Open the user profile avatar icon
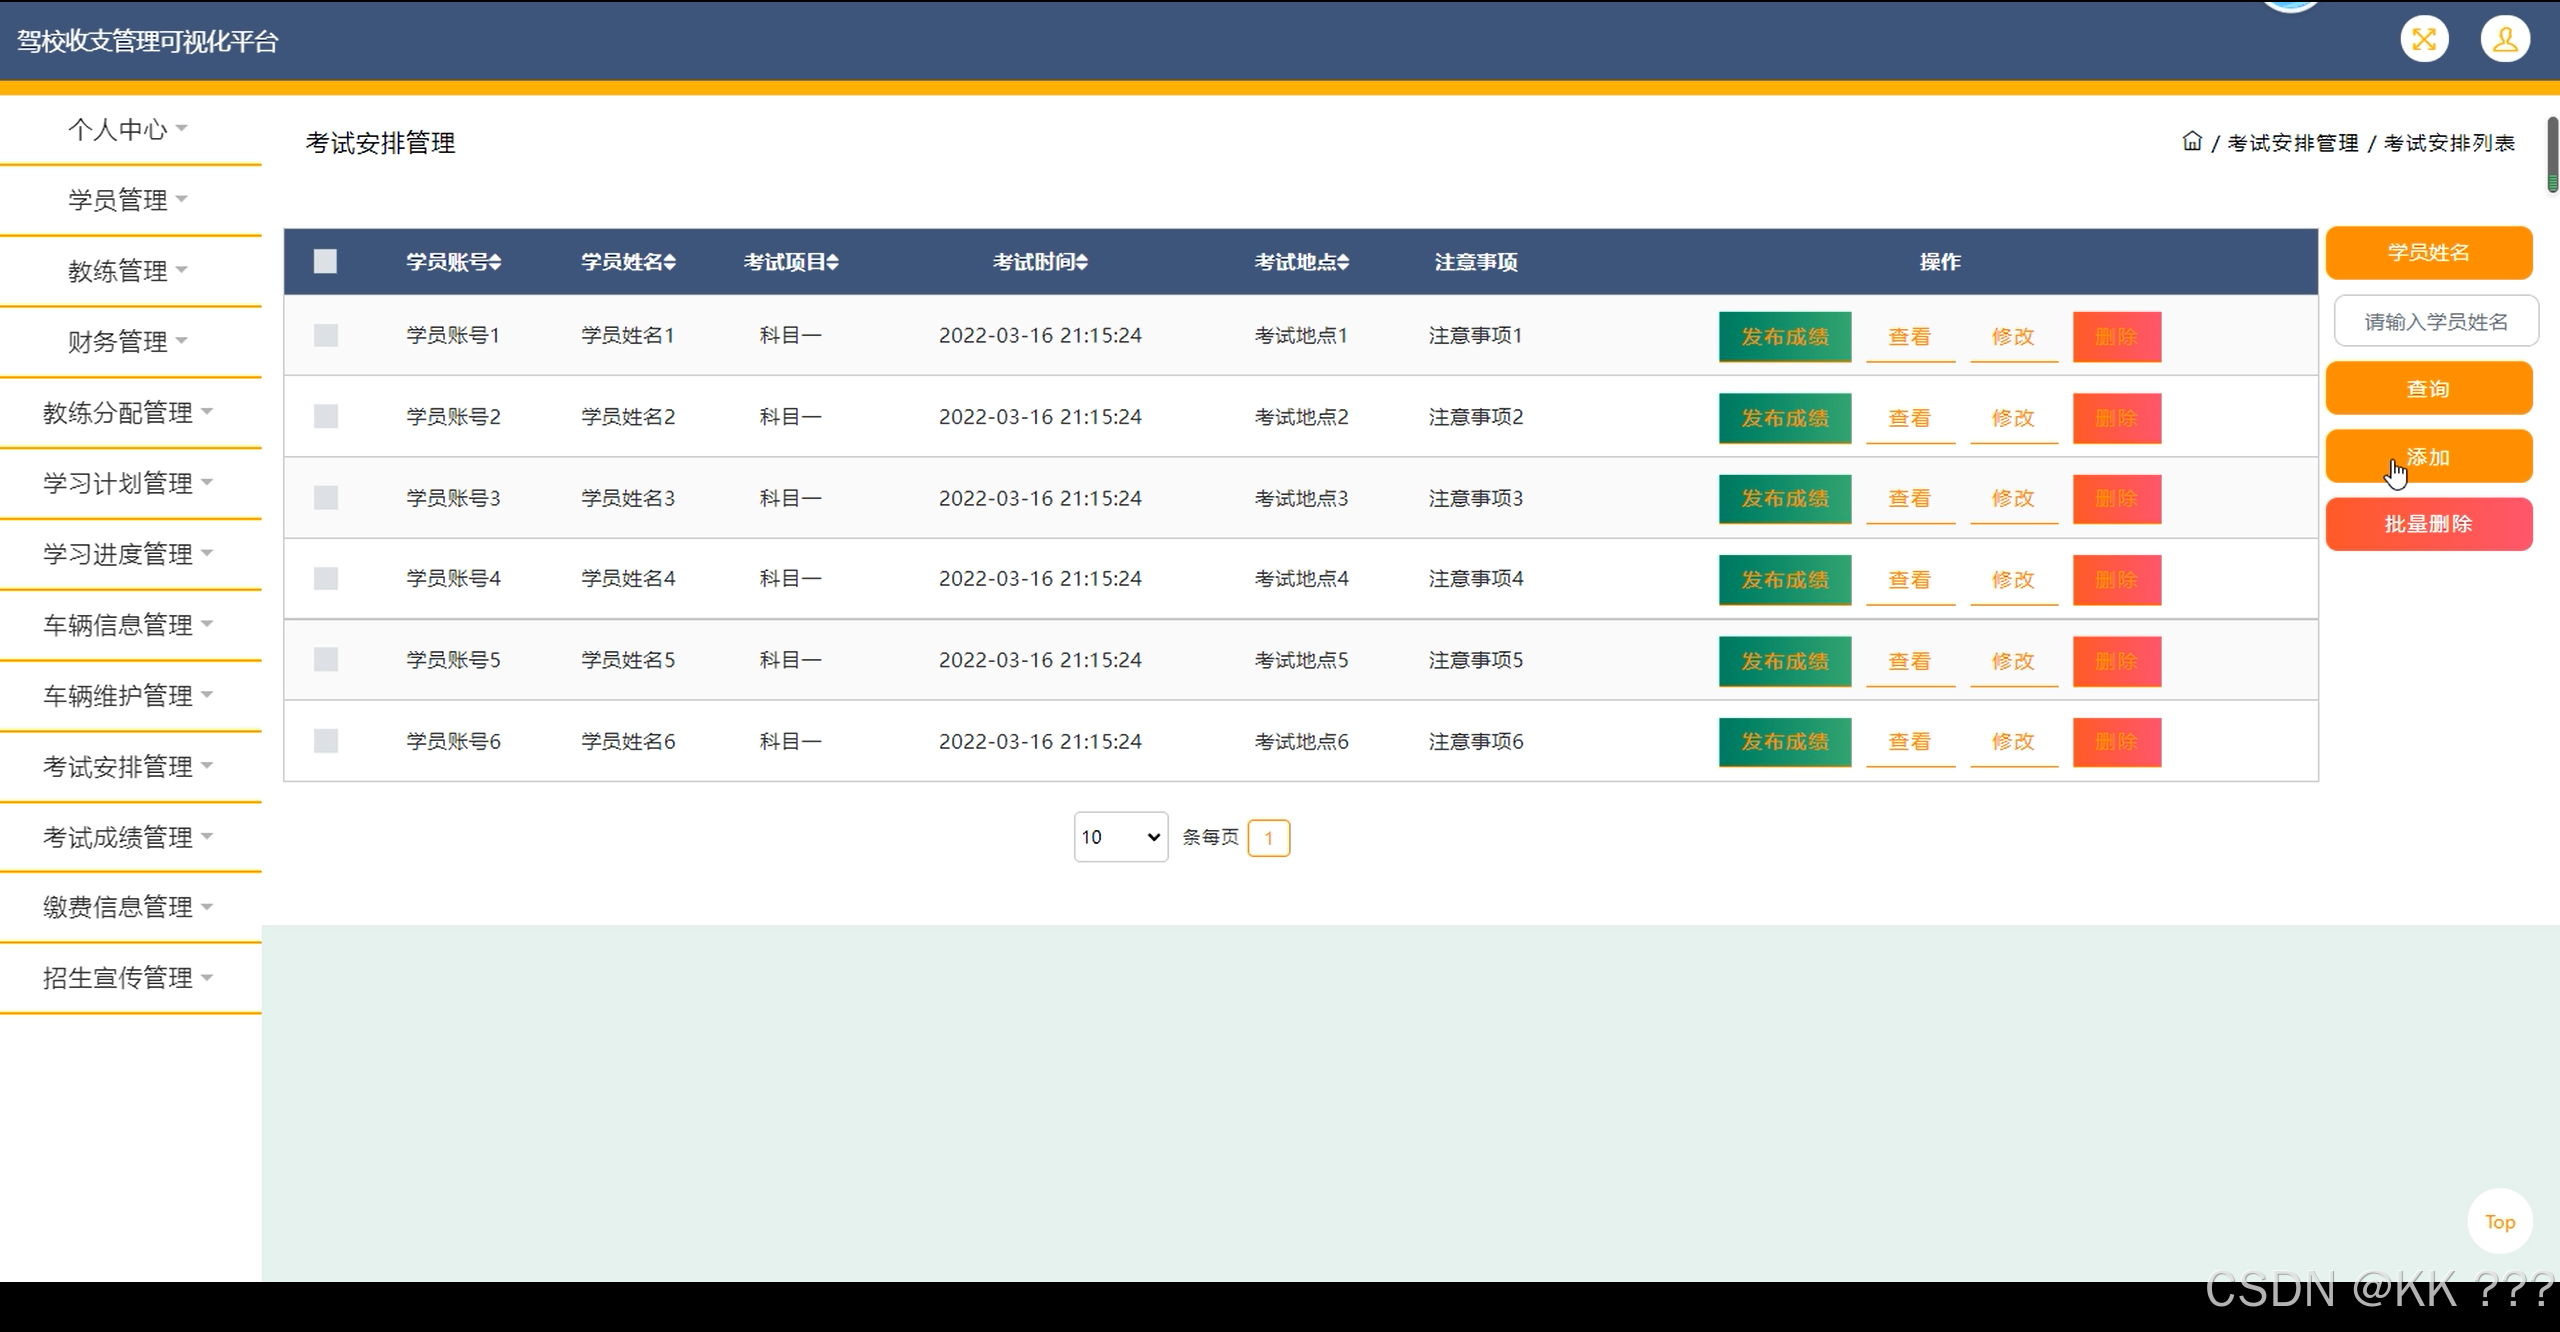 tap(2505, 40)
